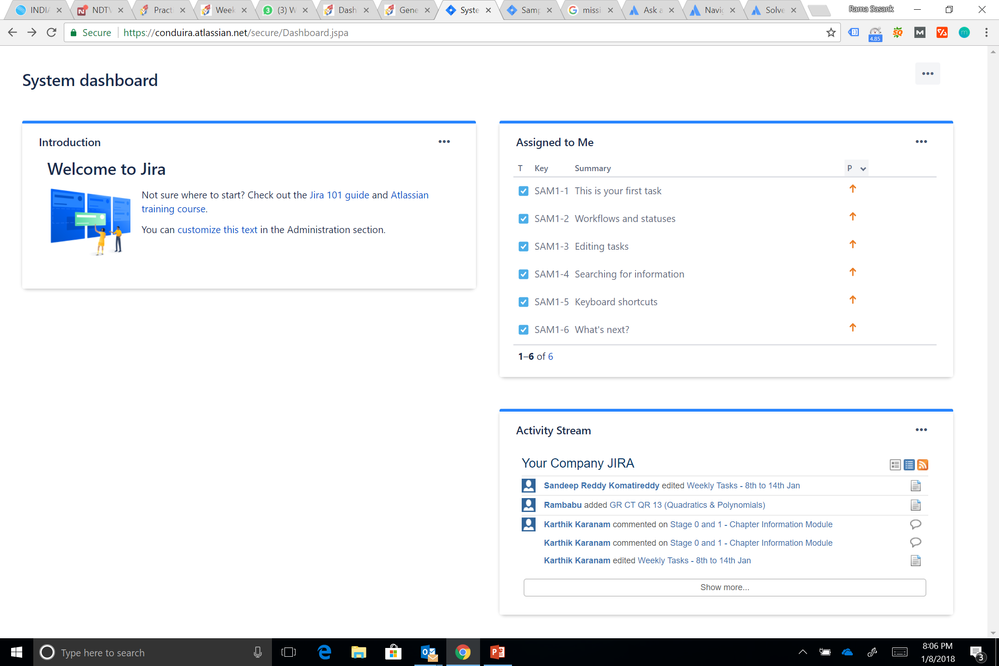
Task: Click the task type icon beside SAM1-1
Action: 523,190
